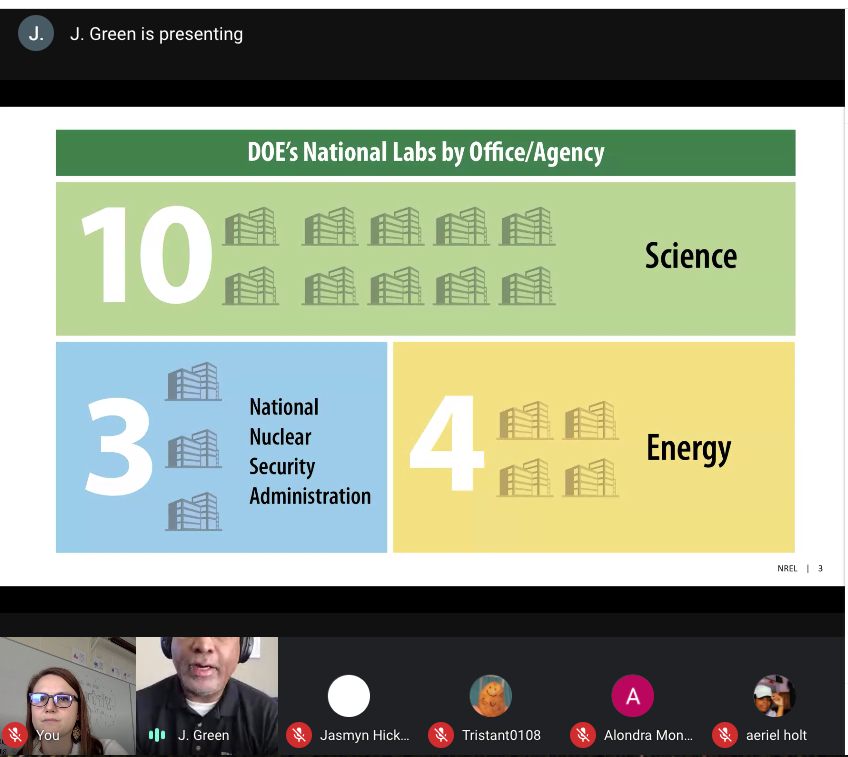The image size is (848, 757).
Task: Click the 'aeriel holt' participant name
Action: (x=776, y=735)
